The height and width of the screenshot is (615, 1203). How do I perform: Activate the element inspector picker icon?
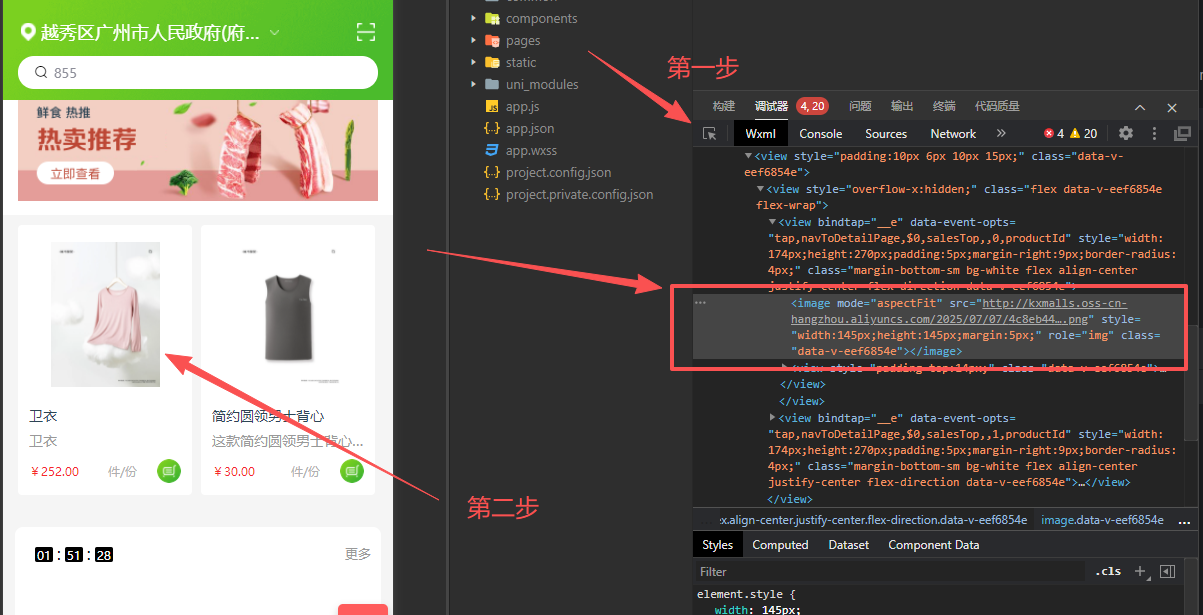point(710,133)
